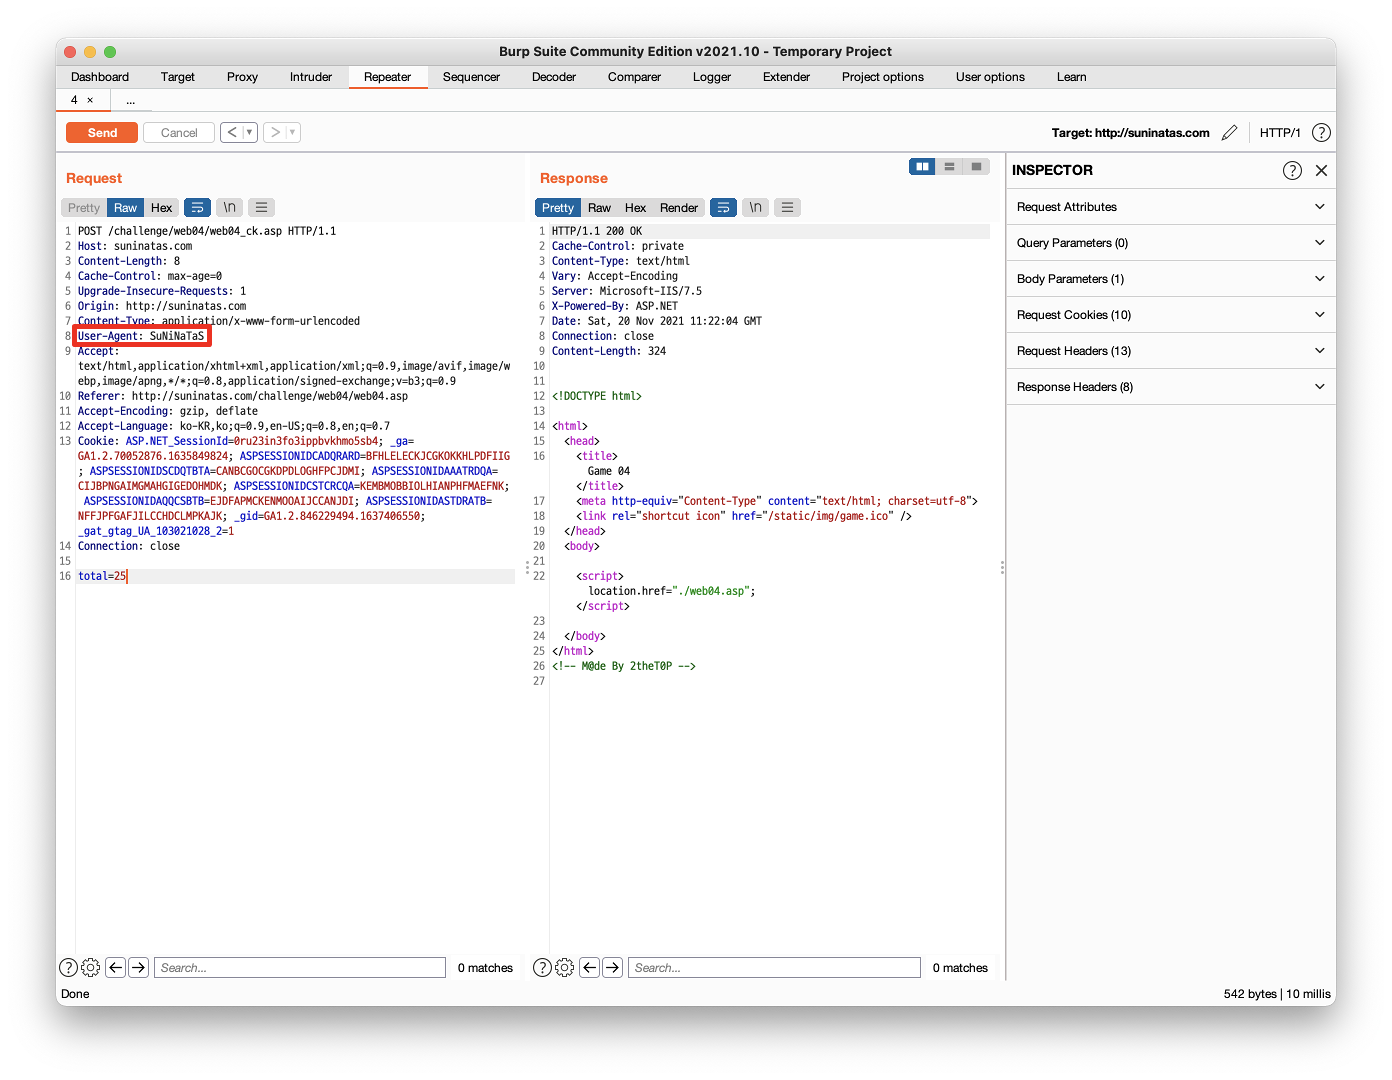Open Response panel hamburger options menu
This screenshot has height=1080, width=1392.
788,208
